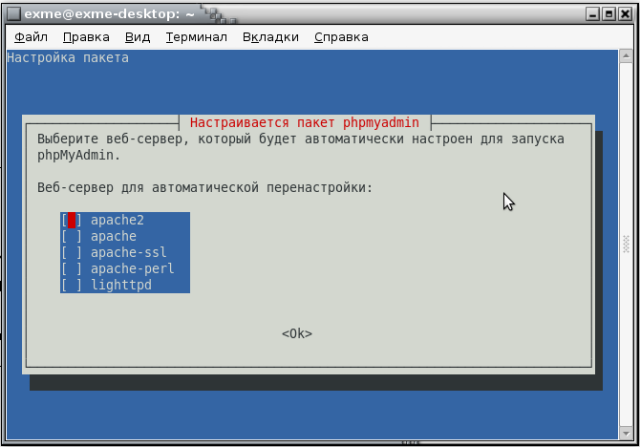Viewport: 640px width, 447px height.
Task: Click the scrollbar down arrow
Action: tap(626, 433)
